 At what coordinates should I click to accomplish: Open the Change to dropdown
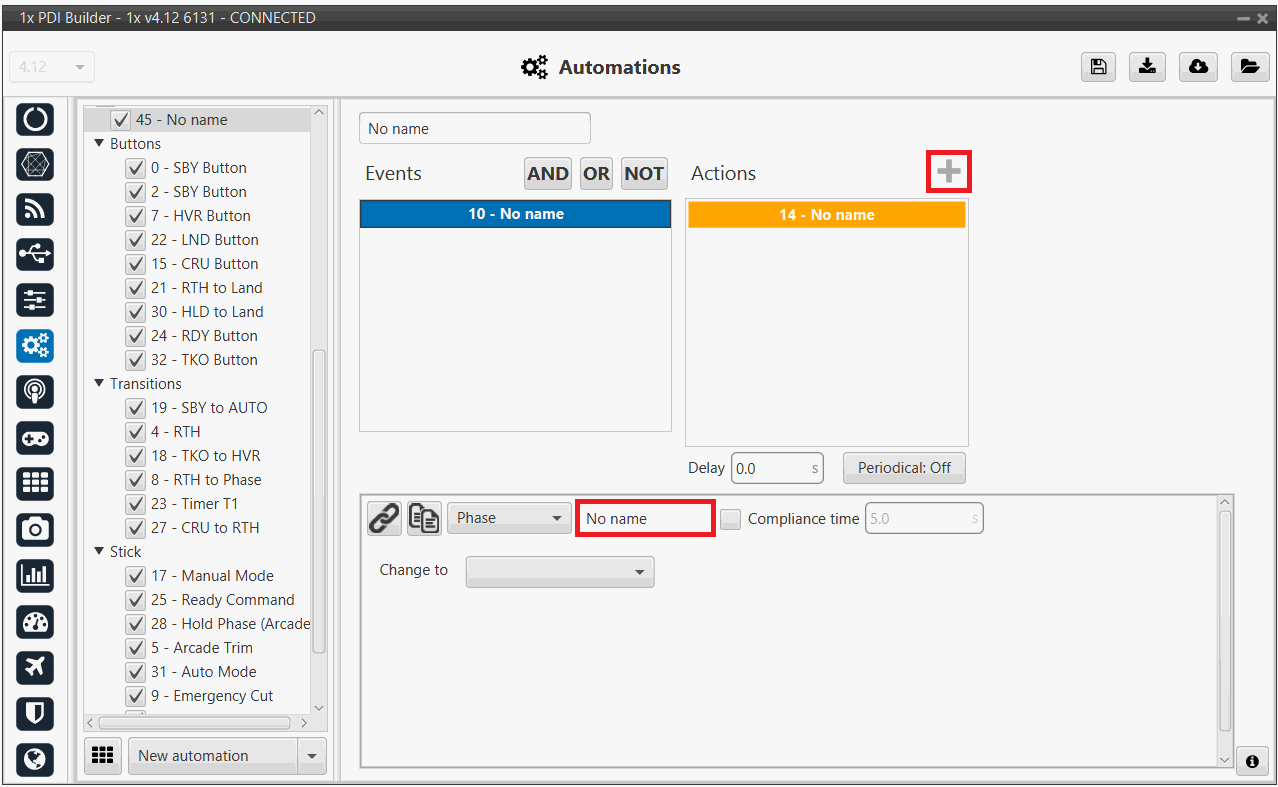click(560, 572)
